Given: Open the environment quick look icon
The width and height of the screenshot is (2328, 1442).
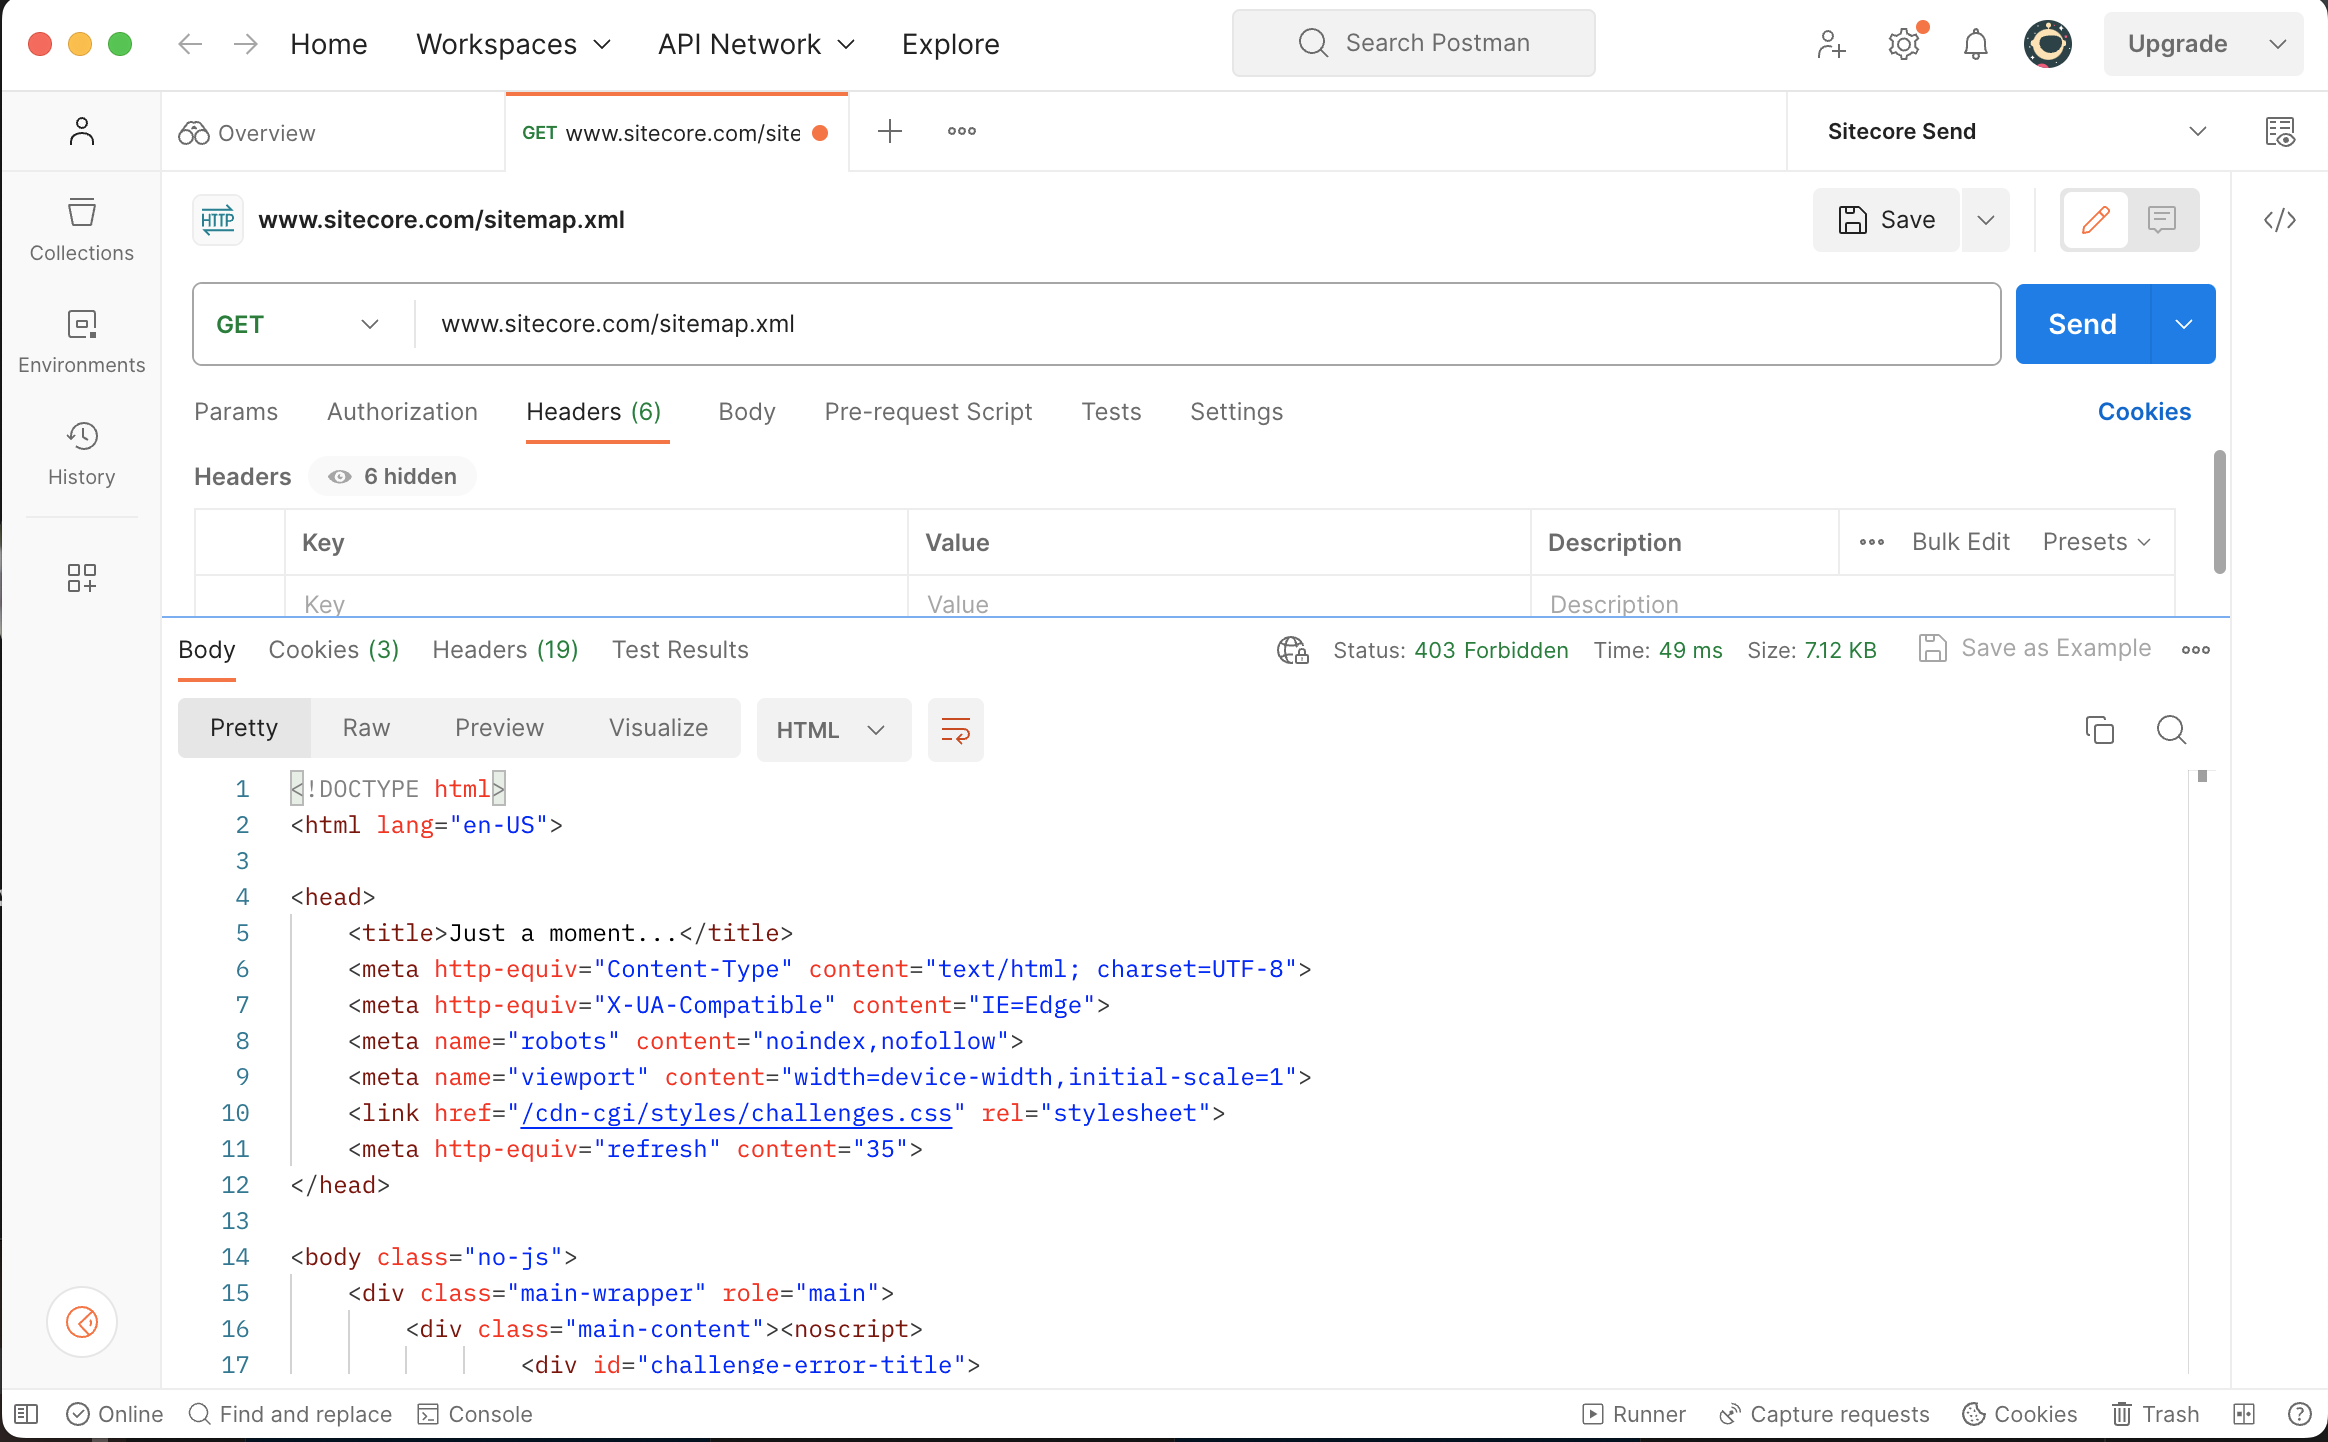Looking at the screenshot, I should (2280, 131).
